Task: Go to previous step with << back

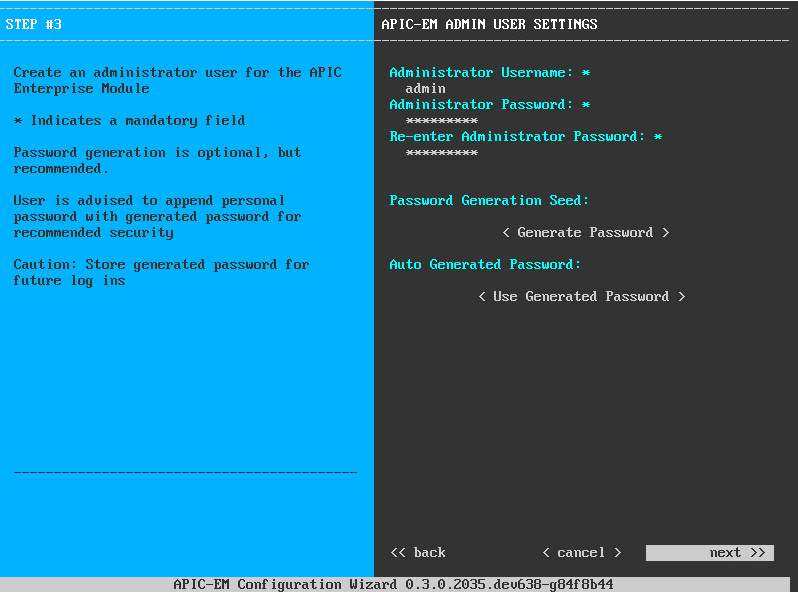Action: [x=418, y=553]
